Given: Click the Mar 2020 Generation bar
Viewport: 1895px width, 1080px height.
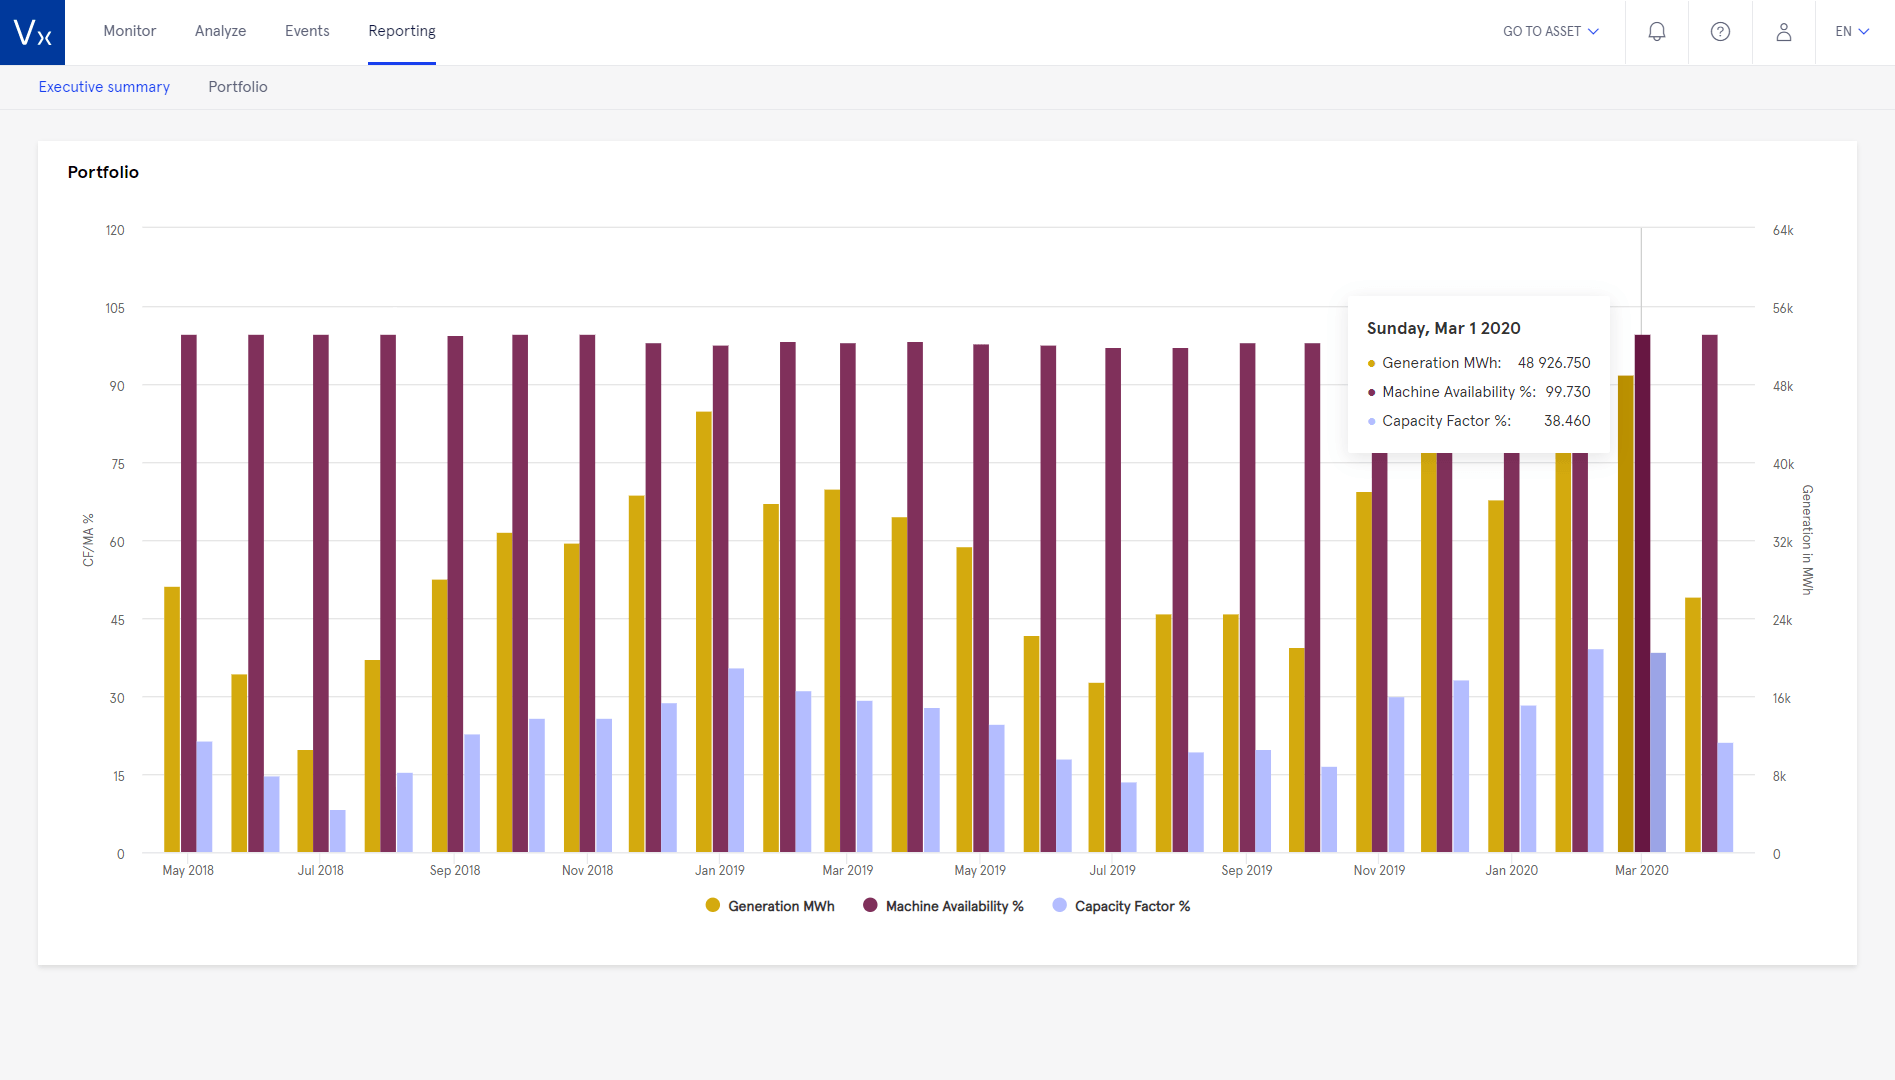Looking at the screenshot, I should point(1626,614).
